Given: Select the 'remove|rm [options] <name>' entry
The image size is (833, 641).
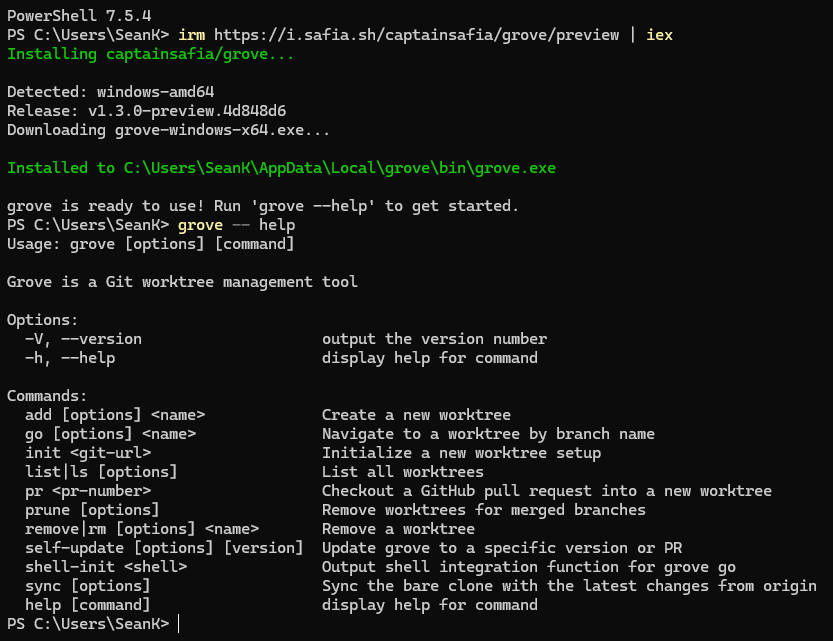Looking at the screenshot, I should [142, 529].
